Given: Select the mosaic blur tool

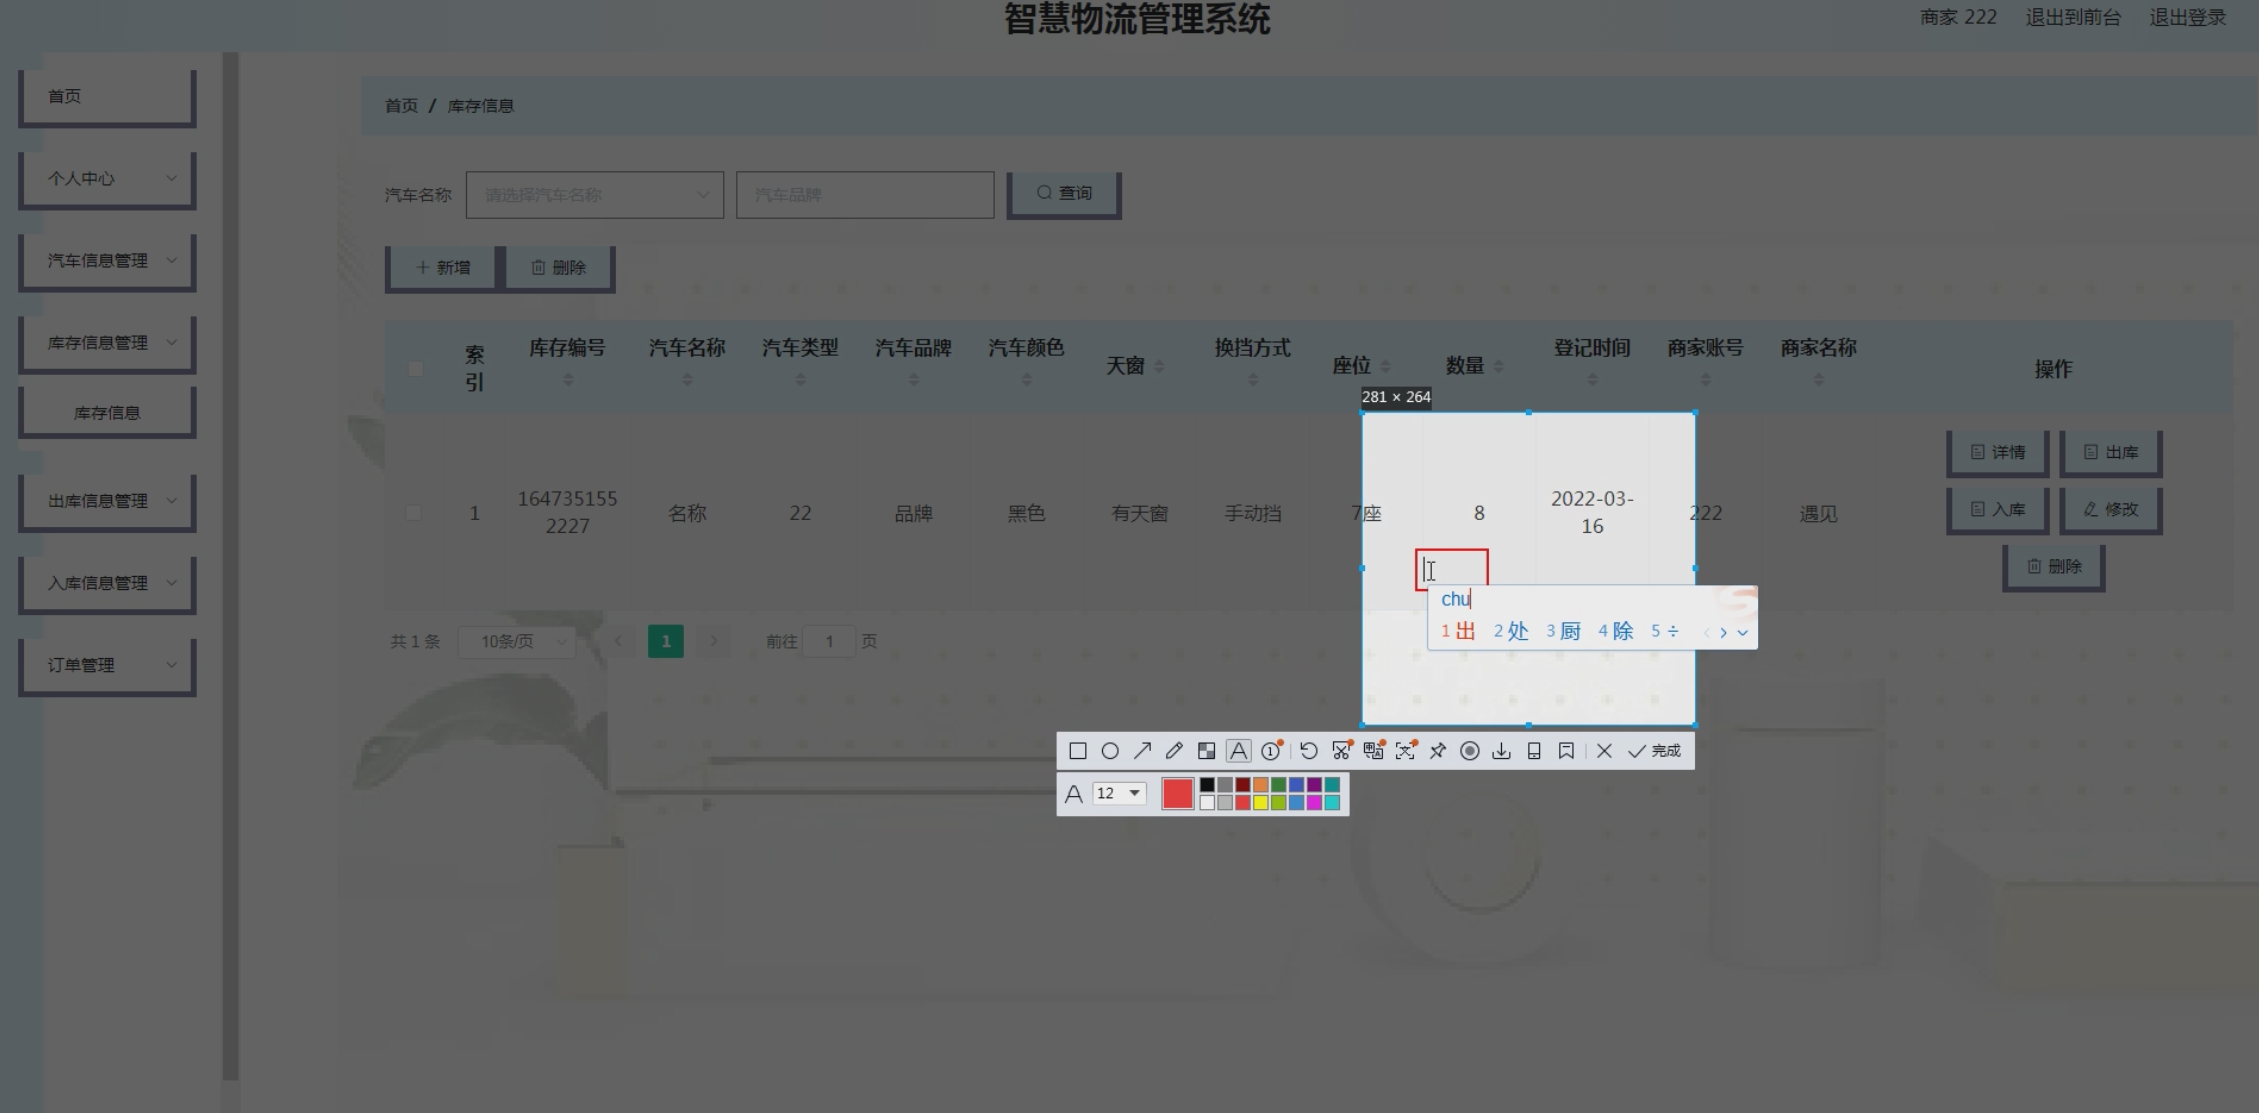Looking at the screenshot, I should coord(1206,751).
